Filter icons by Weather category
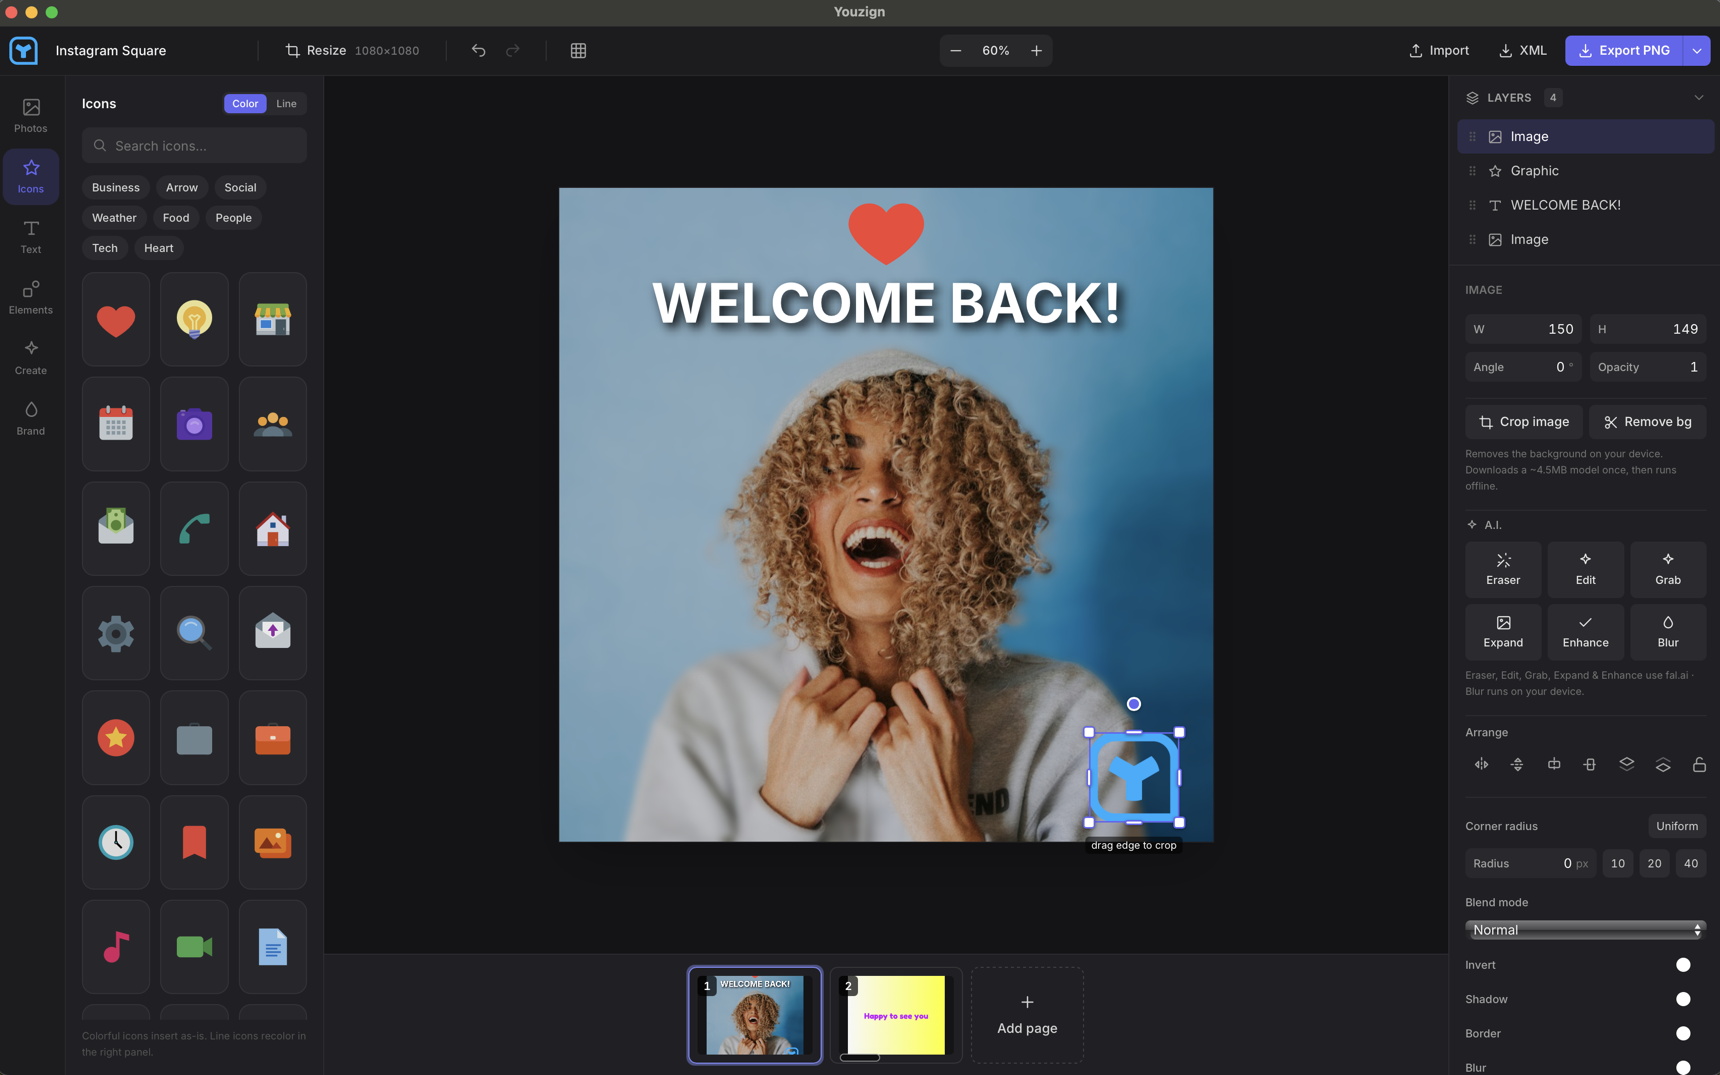This screenshot has height=1075, width=1720. point(114,218)
